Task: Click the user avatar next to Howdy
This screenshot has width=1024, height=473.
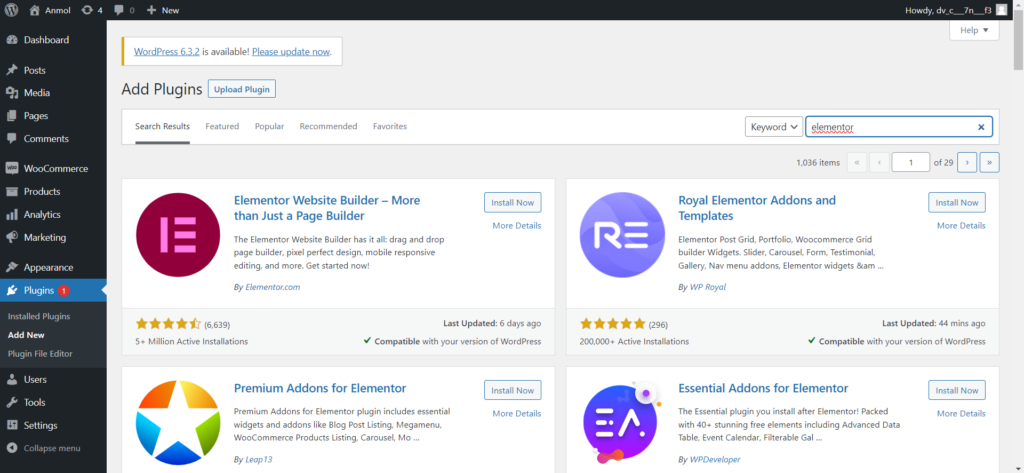Action: (x=1001, y=10)
